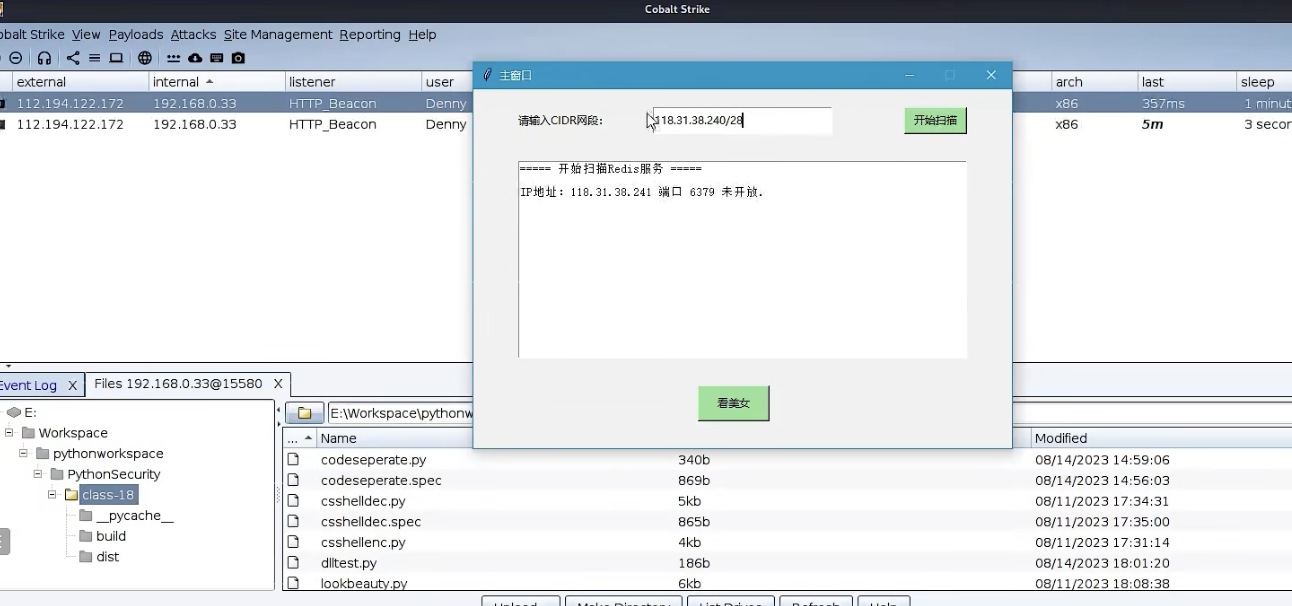The image size is (1292, 606).
Task: Click the CIDR input field with 118.31.38.240/28
Action: pyautogui.click(x=742, y=120)
